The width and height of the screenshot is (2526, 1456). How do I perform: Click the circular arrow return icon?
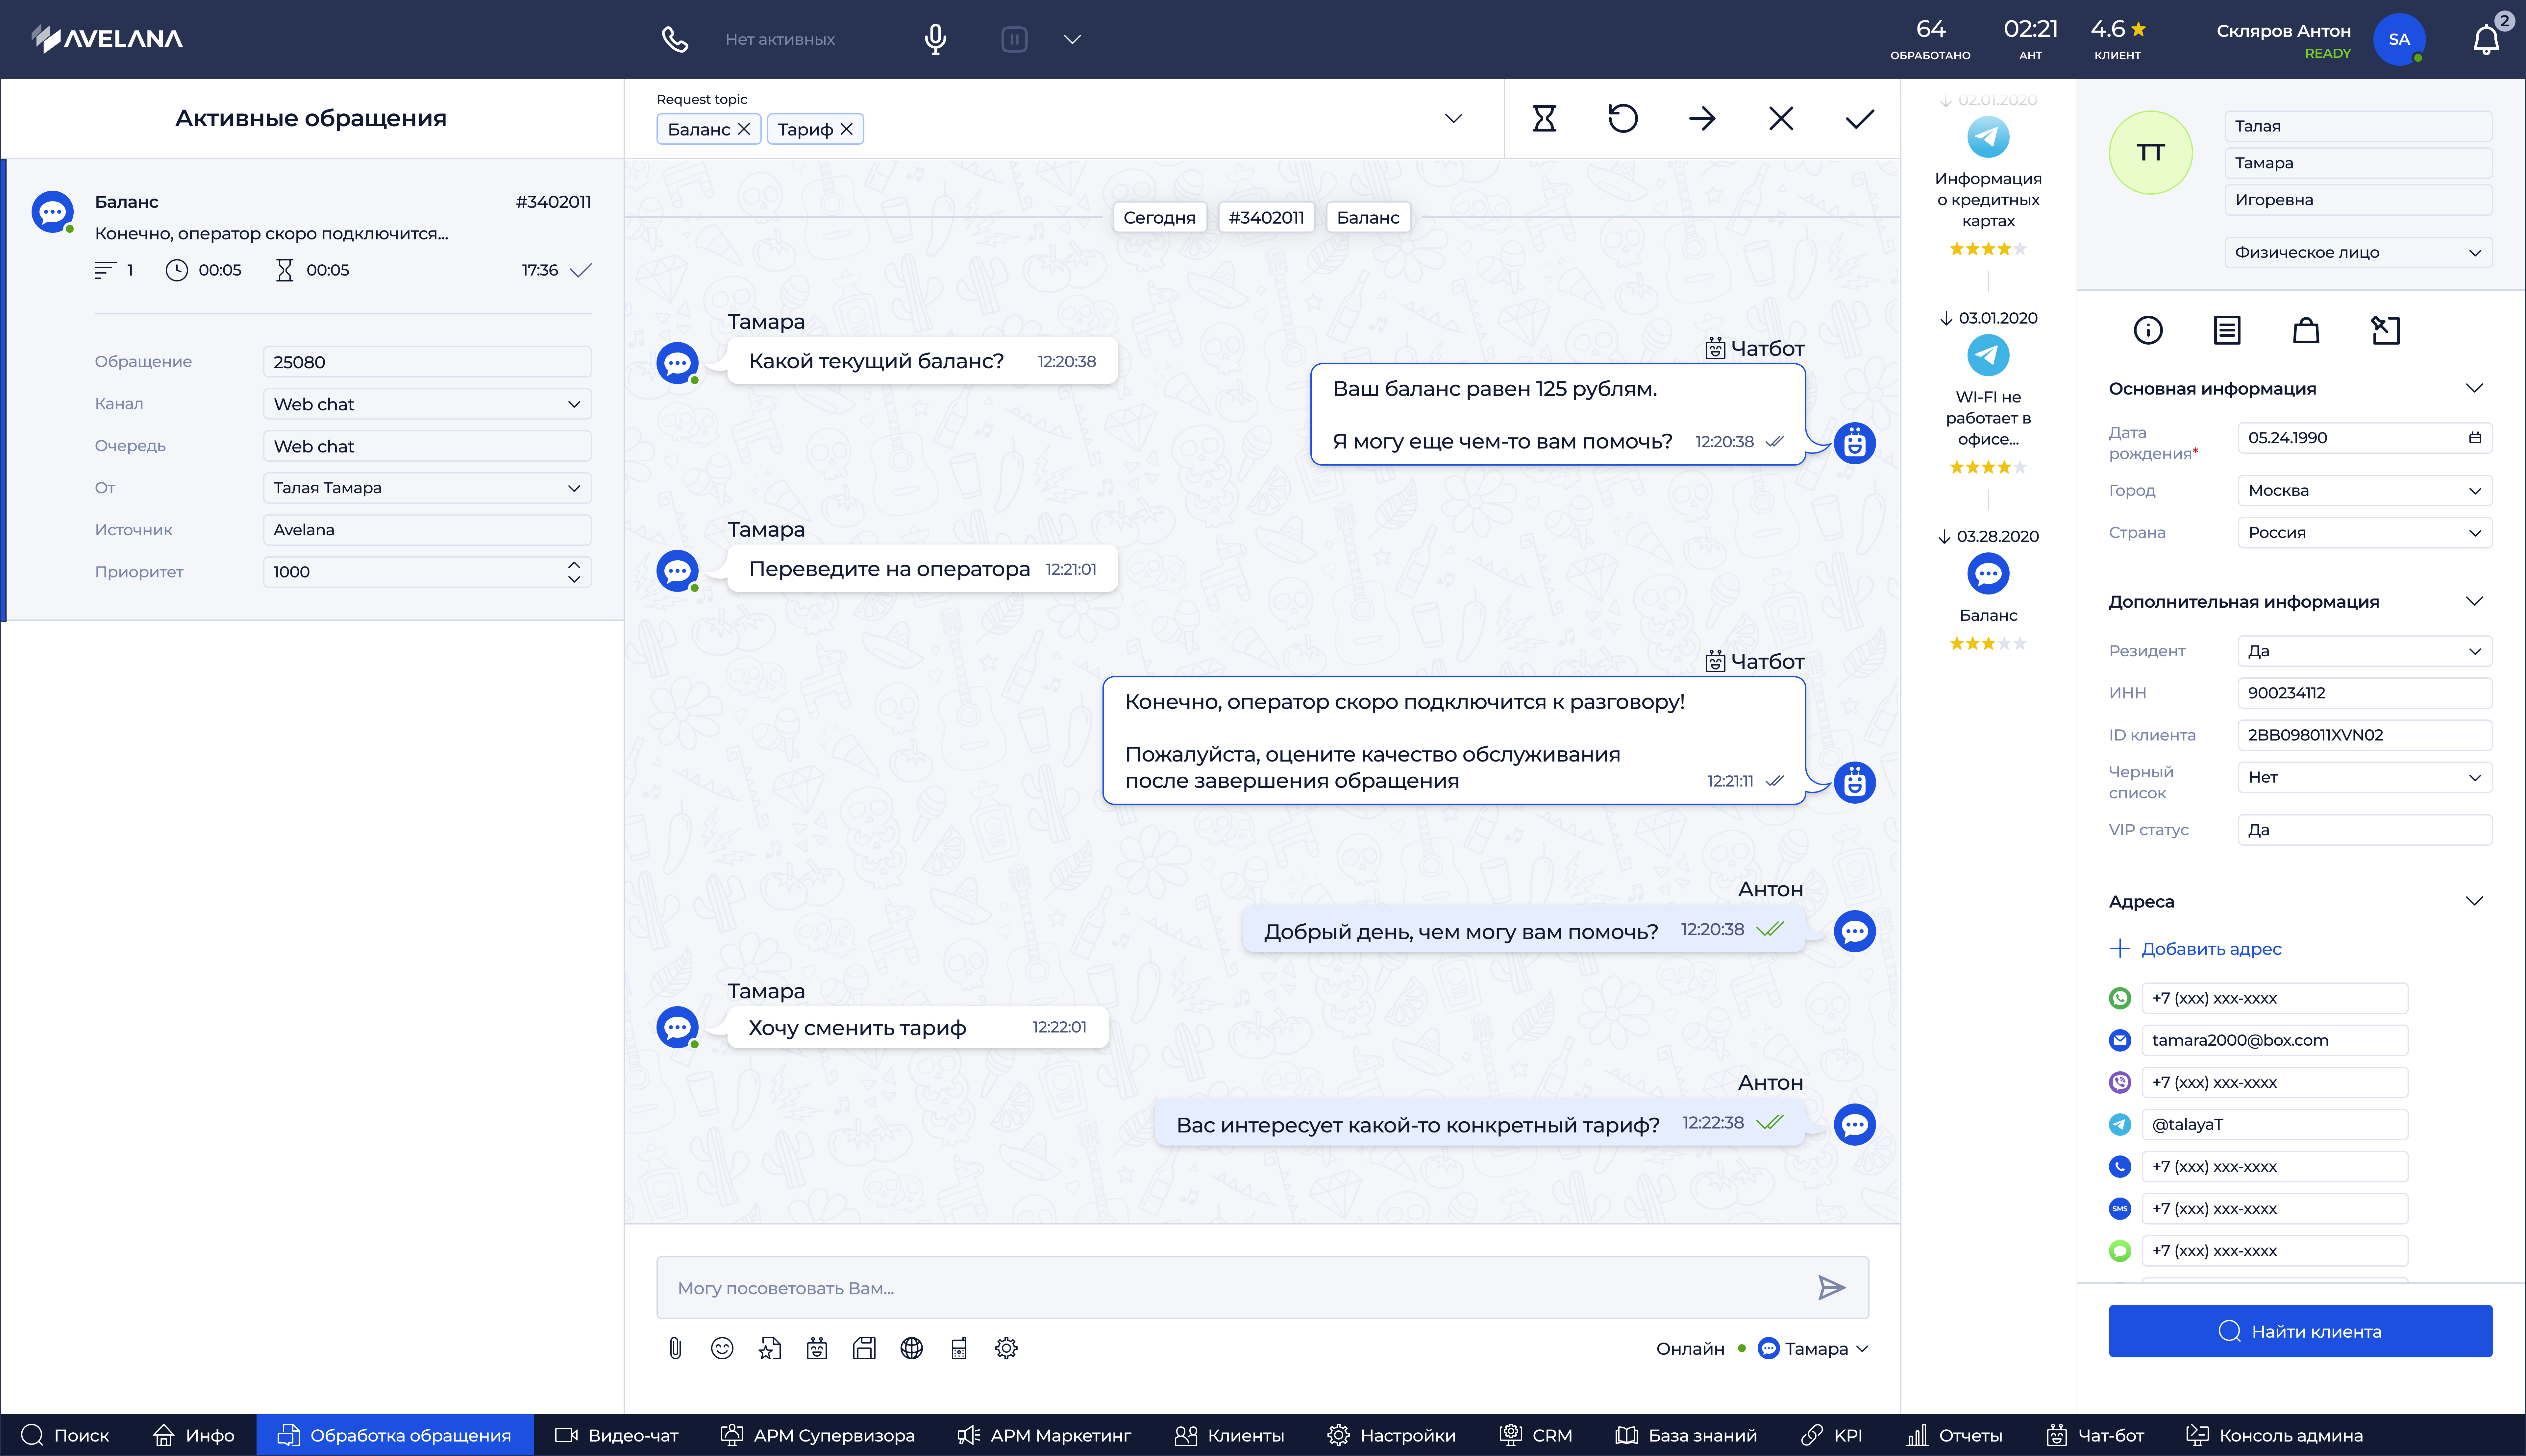click(1623, 118)
